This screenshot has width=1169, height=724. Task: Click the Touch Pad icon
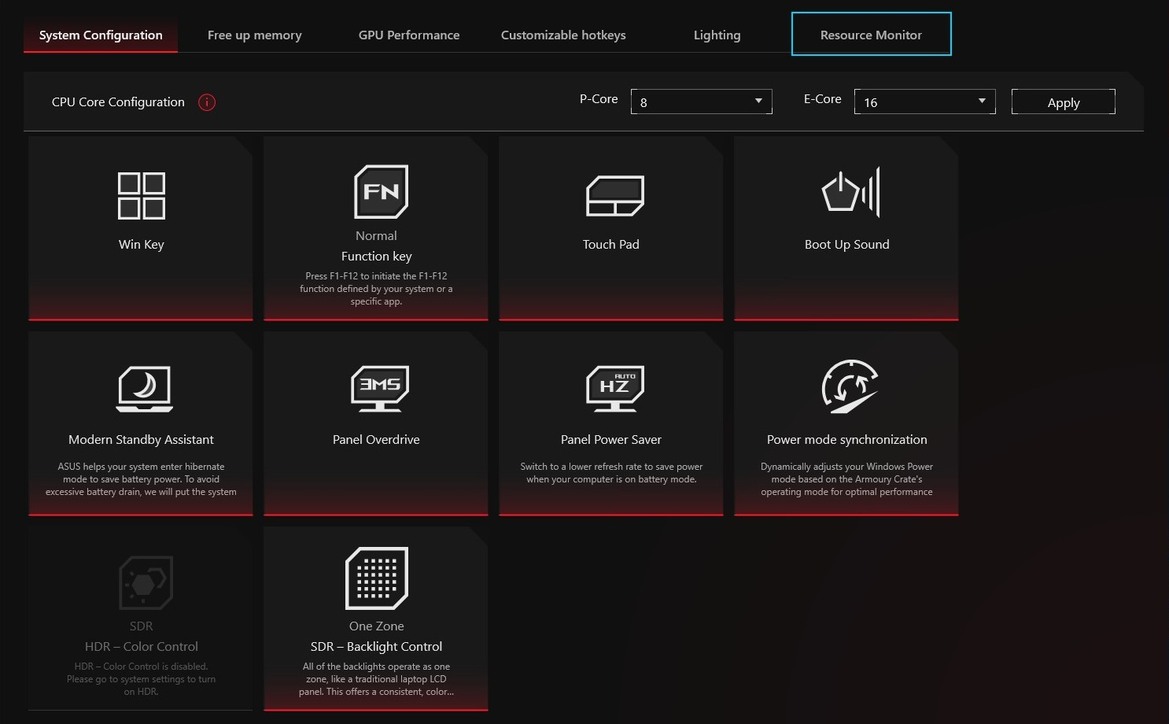tap(614, 195)
